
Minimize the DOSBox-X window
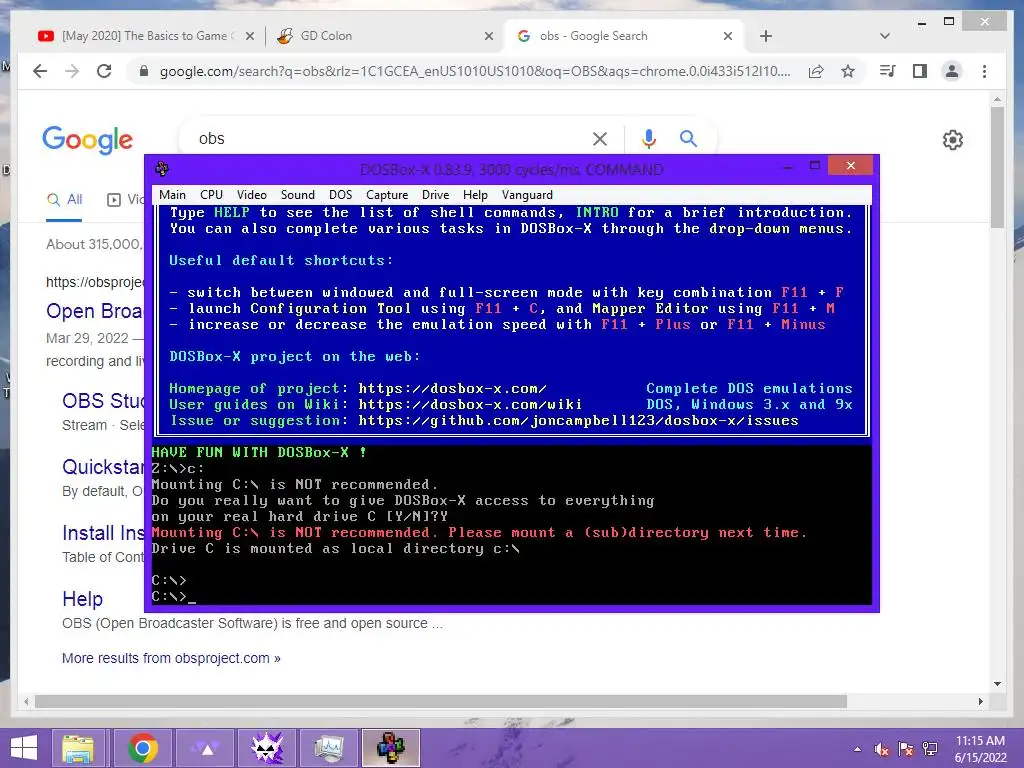click(x=788, y=167)
